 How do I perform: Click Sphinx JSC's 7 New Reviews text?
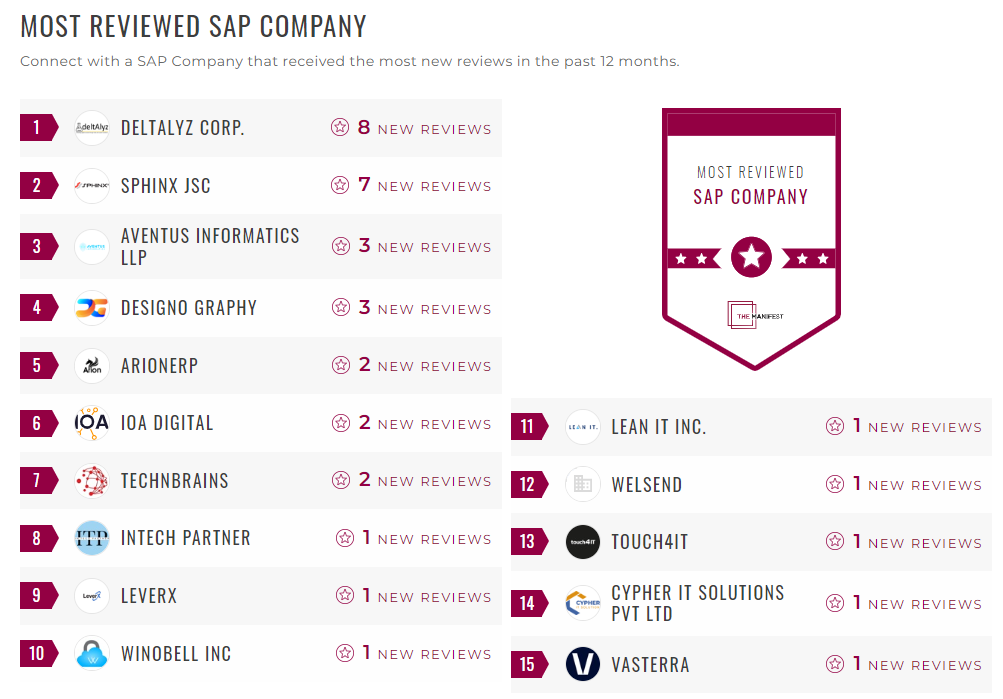424,186
